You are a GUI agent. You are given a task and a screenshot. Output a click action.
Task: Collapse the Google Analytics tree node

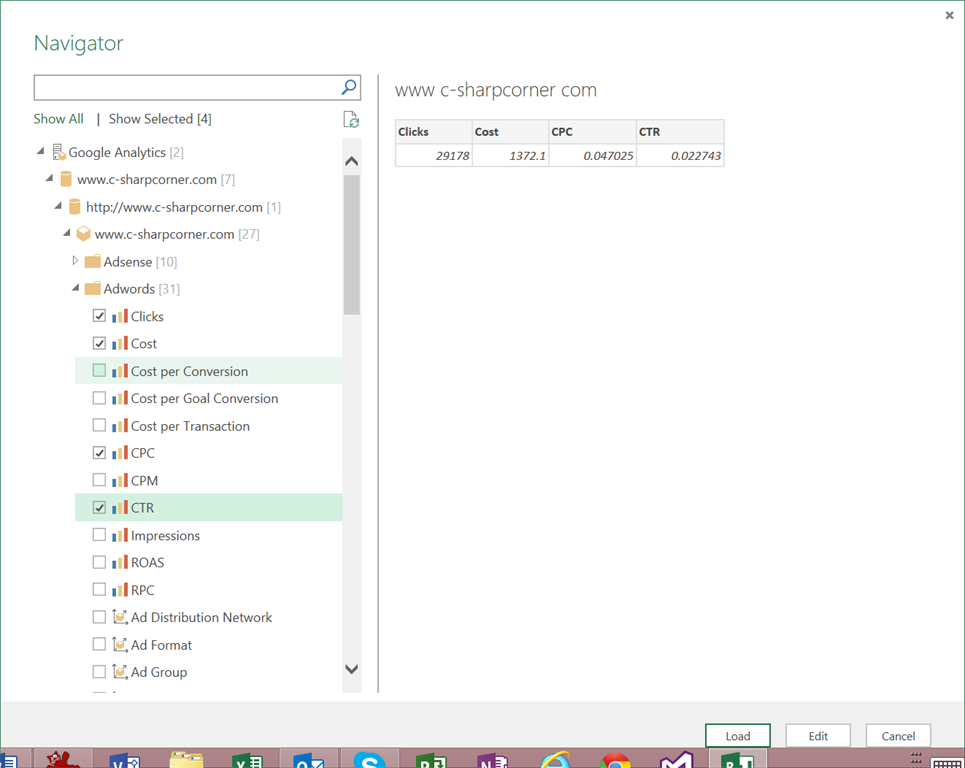point(41,151)
